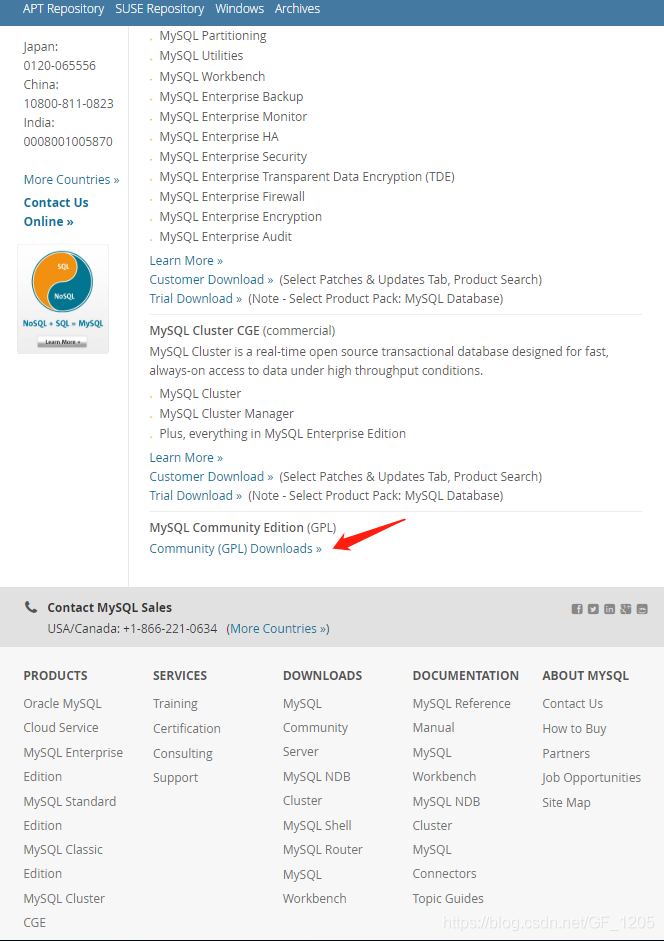664x941 pixels.
Task: Click the Contact MySQL Sales heading
Action: (x=109, y=607)
